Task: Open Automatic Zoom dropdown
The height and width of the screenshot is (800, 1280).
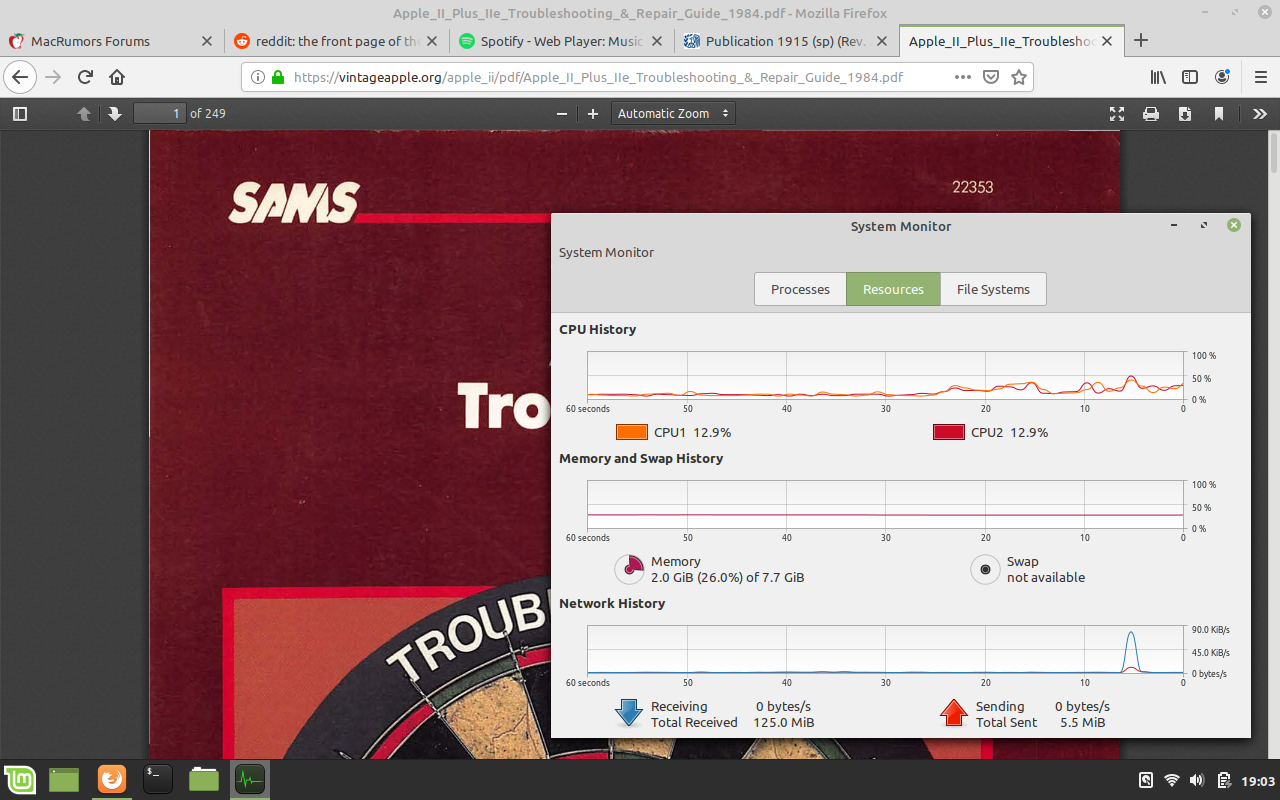Action: 673,114
